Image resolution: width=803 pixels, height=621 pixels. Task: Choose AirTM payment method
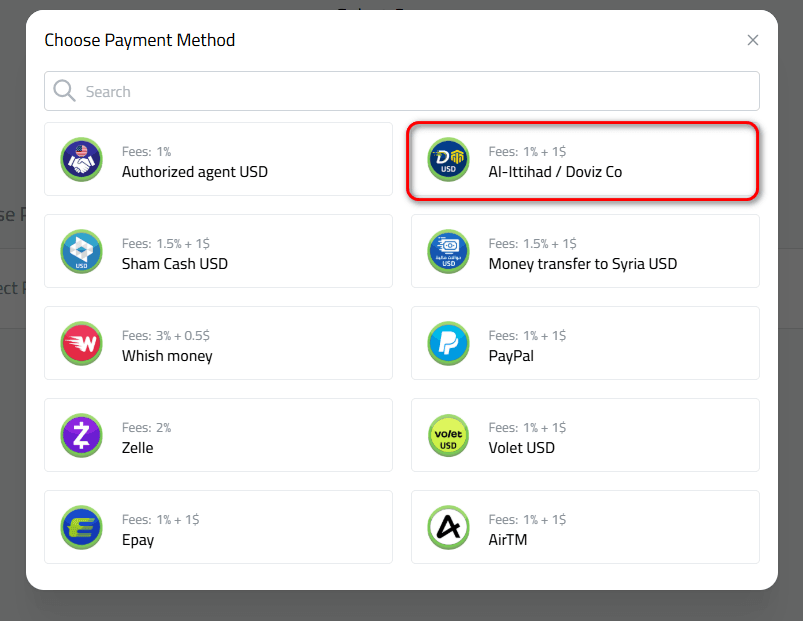pos(585,527)
